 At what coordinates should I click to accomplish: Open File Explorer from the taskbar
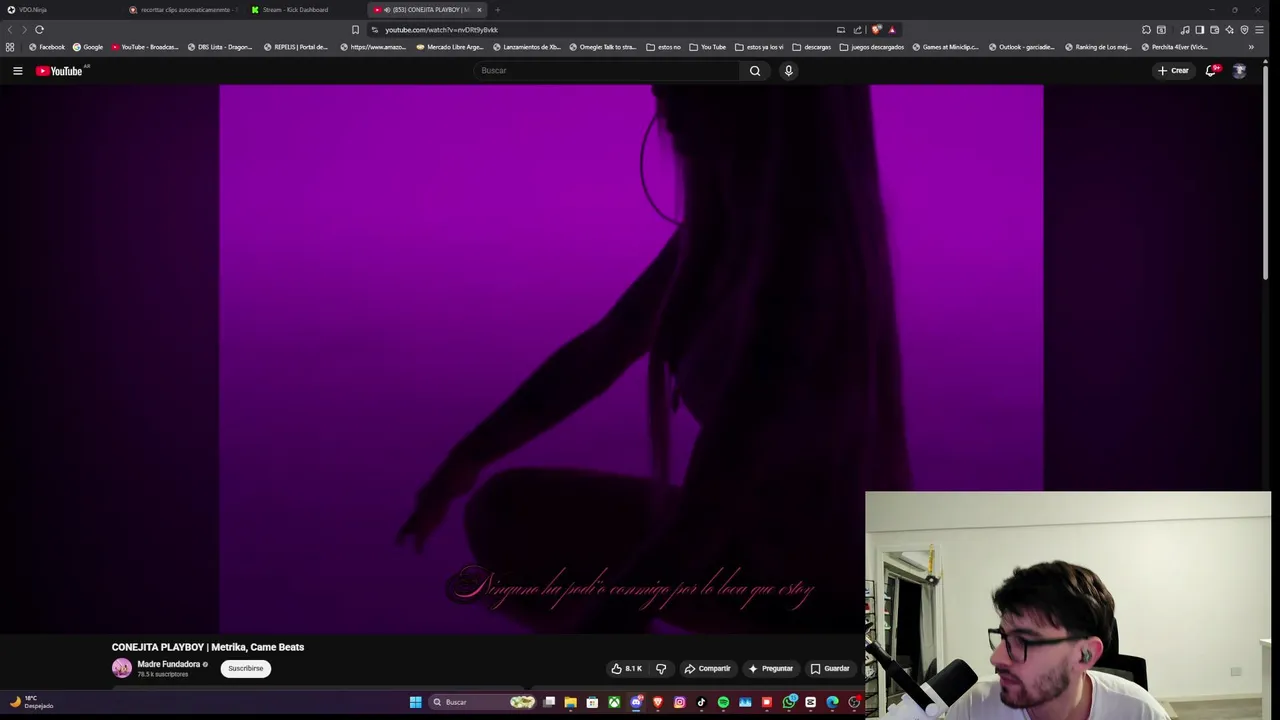coord(570,702)
